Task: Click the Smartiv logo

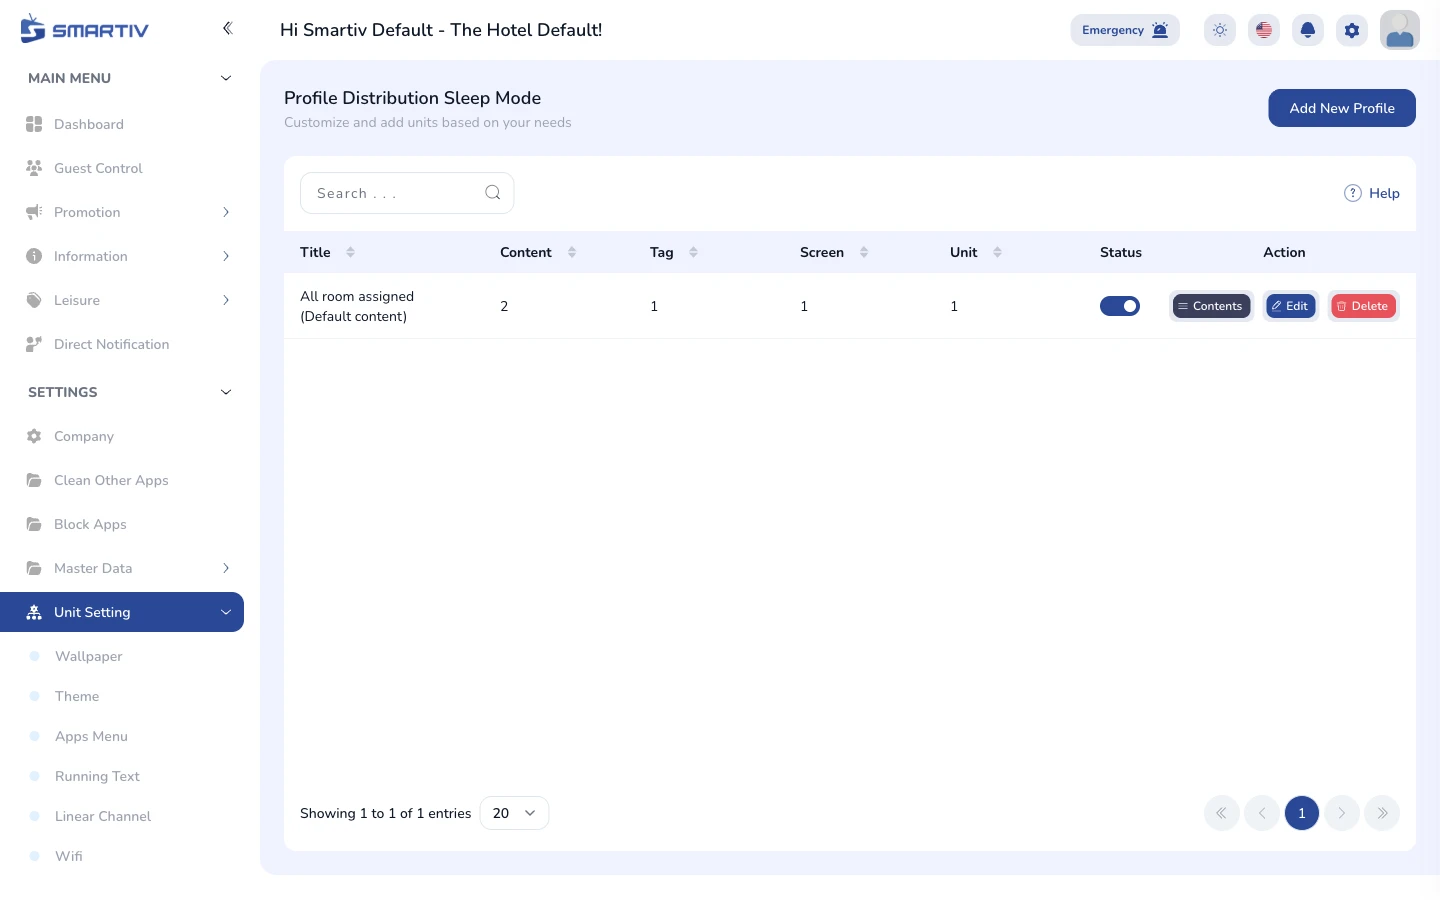Action: point(84,29)
